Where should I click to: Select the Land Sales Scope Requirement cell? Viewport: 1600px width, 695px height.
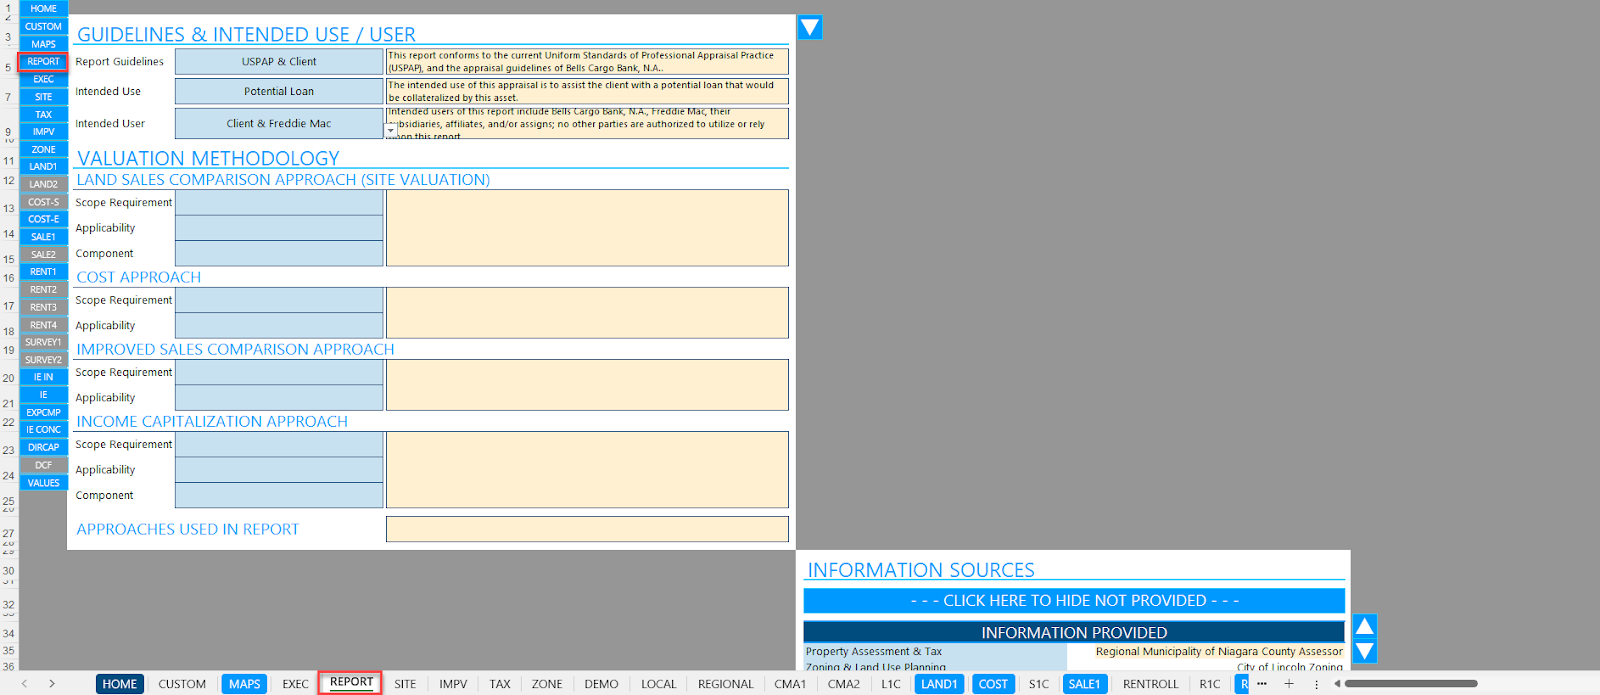[279, 203]
